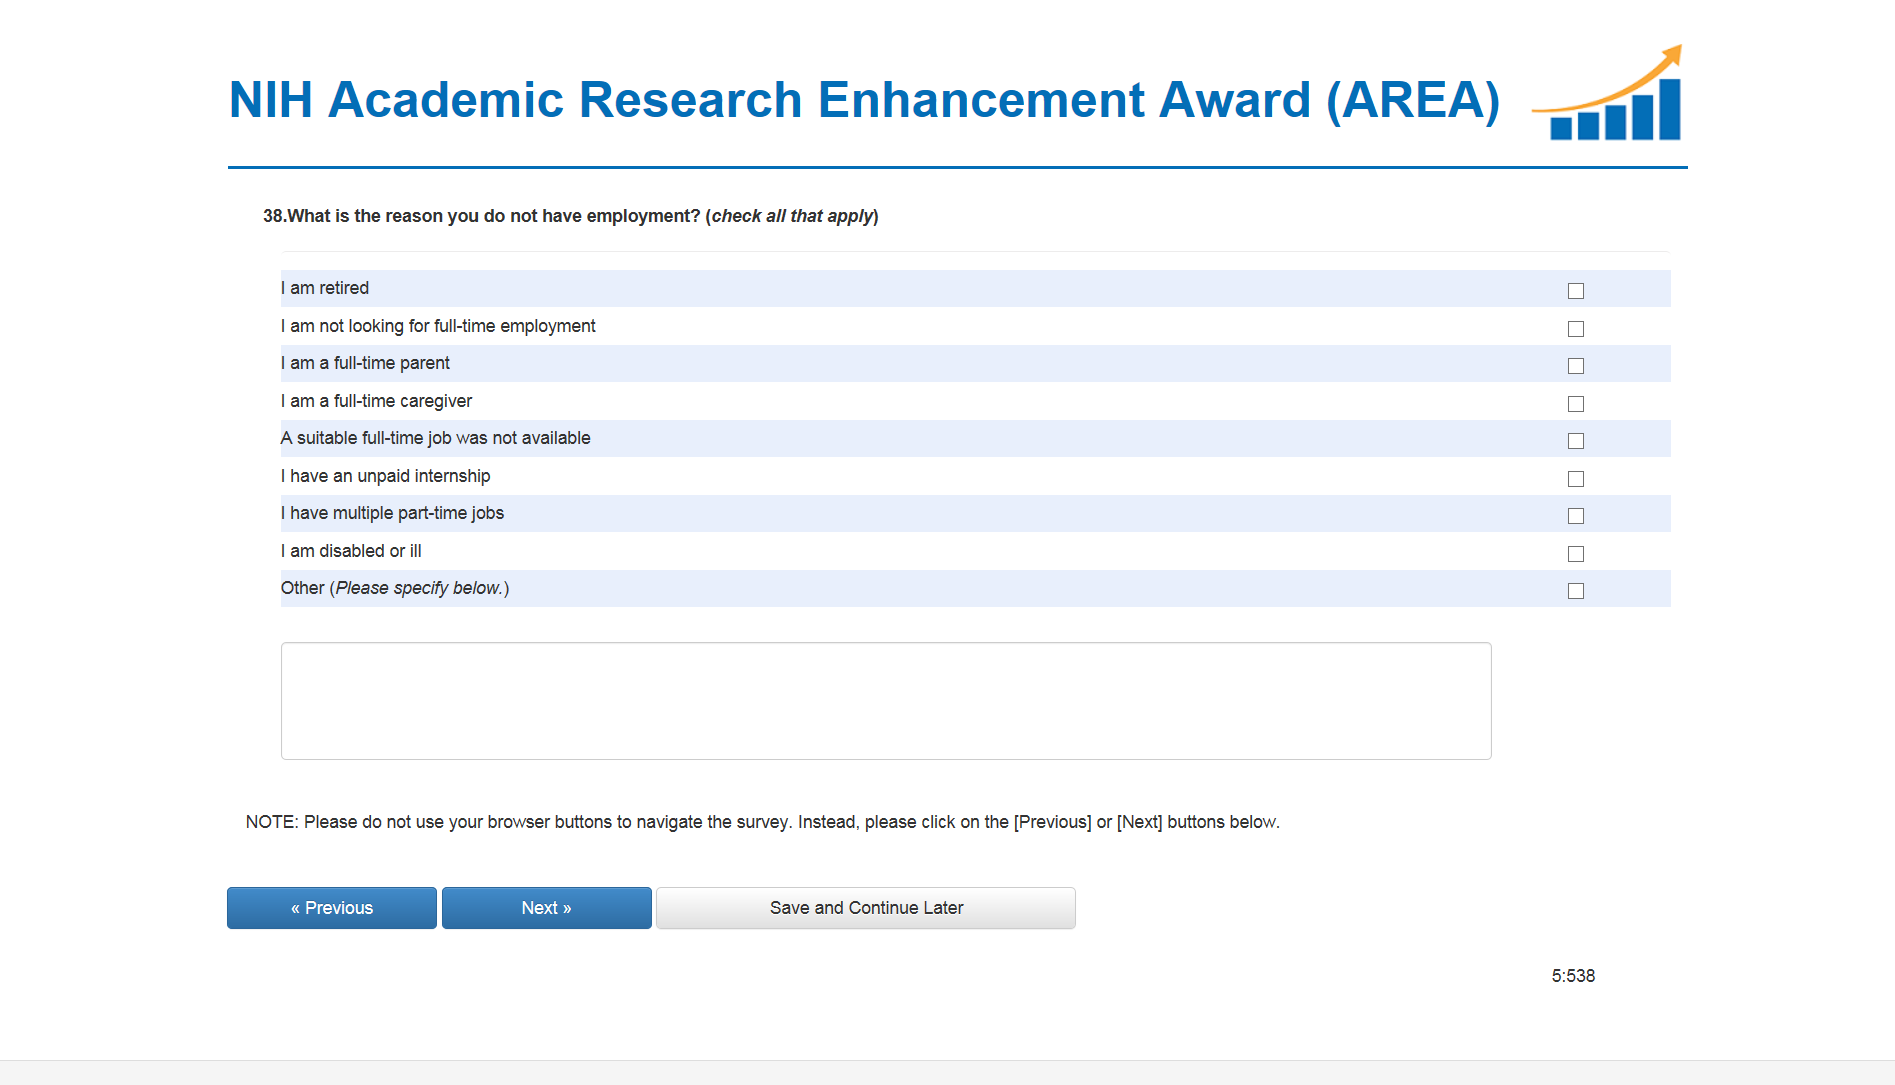Click inside the Other specify text box
The image size is (1895, 1085).
(885, 700)
